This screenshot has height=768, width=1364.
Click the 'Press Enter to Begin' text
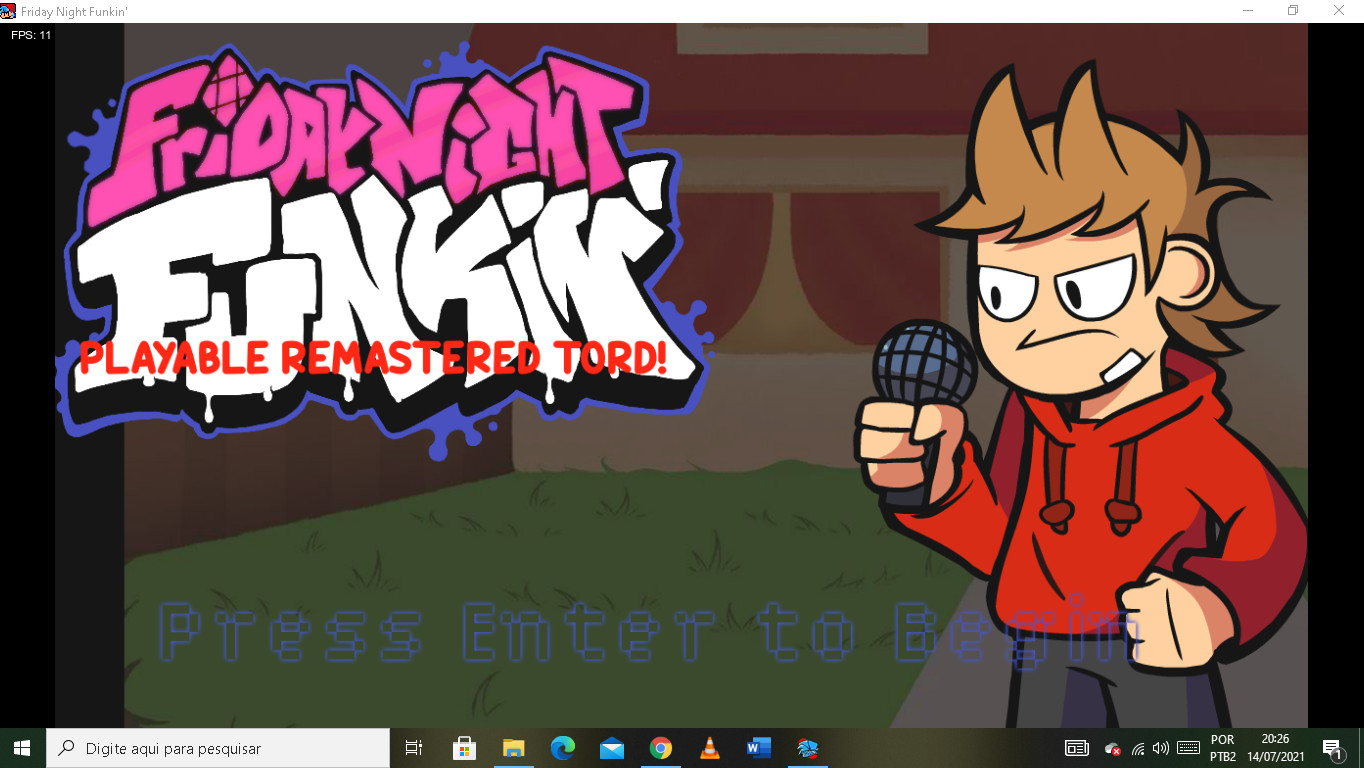pos(650,632)
